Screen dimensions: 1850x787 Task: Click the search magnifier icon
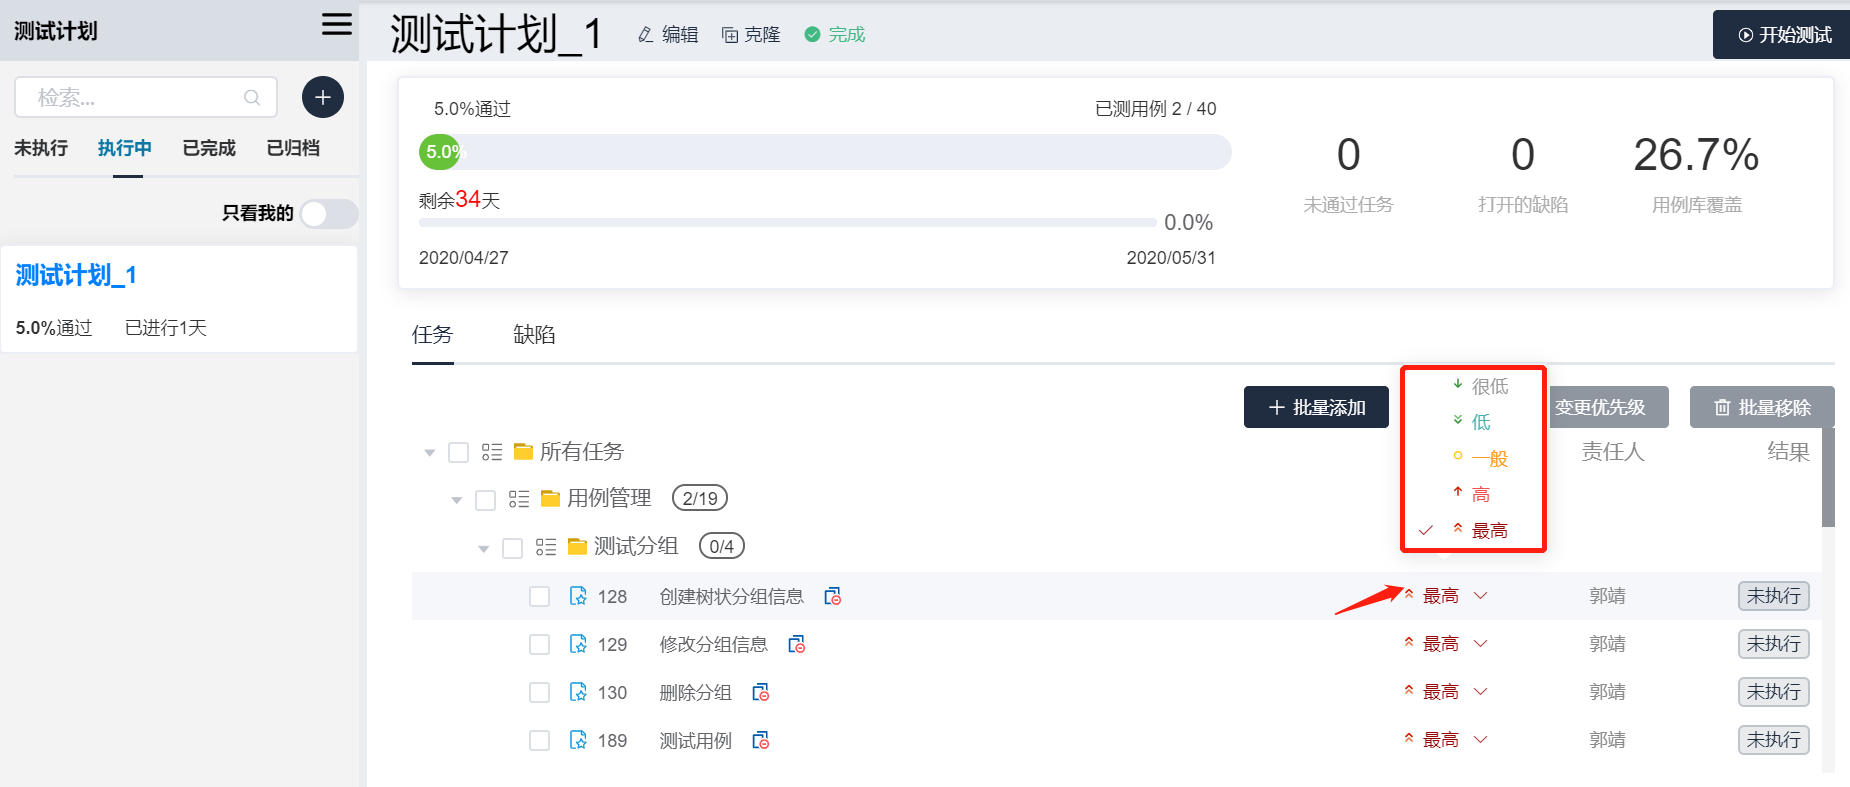252,97
